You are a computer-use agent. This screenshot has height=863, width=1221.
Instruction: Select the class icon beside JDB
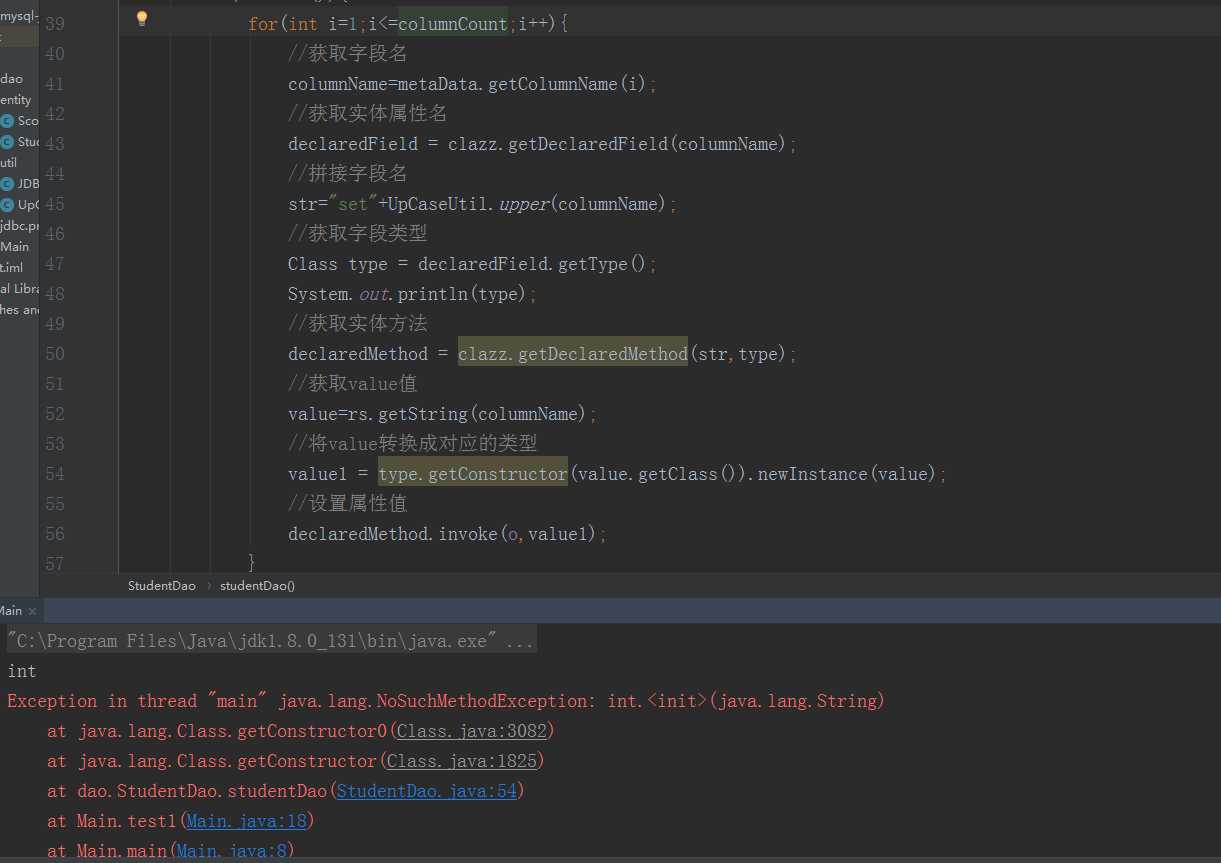click(x=7, y=184)
